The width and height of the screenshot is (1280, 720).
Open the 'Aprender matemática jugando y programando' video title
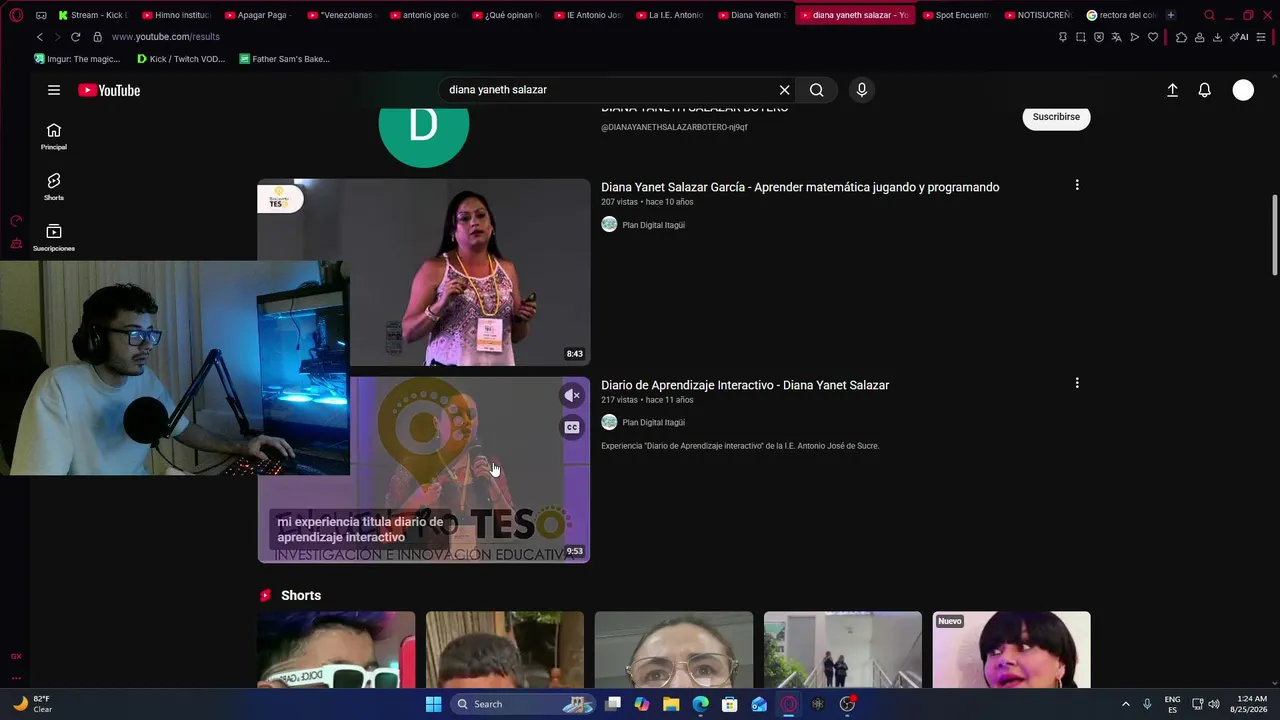click(800, 187)
